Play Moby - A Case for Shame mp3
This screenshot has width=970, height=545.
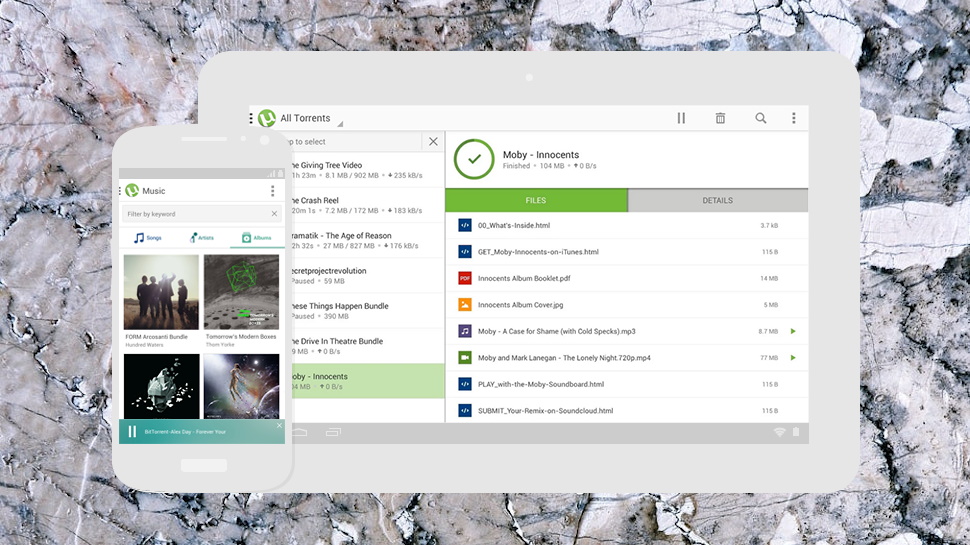(x=793, y=332)
